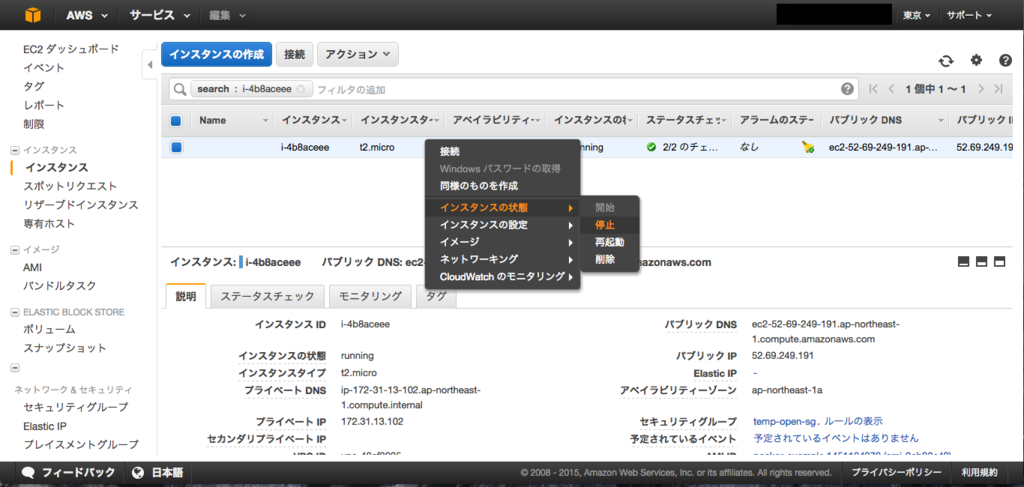Open スポットリクエスト in sidebar
Viewport: 1024px width, 487px height.
coord(70,186)
